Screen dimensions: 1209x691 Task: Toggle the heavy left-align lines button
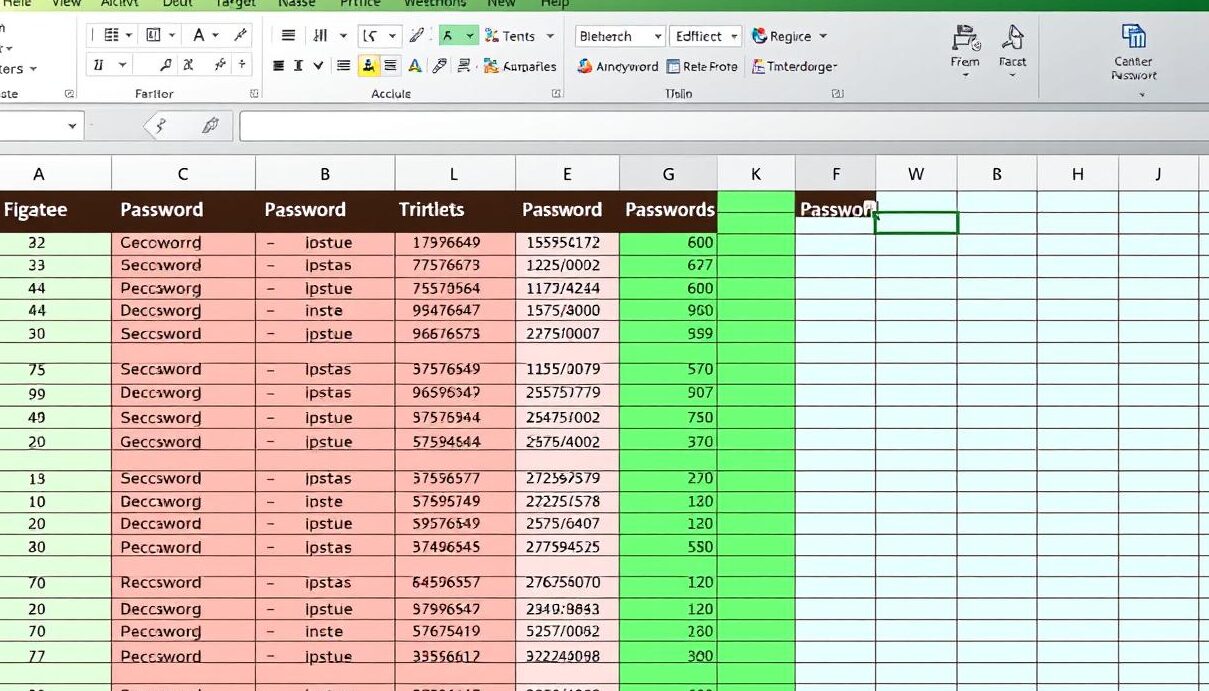click(x=279, y=66)
